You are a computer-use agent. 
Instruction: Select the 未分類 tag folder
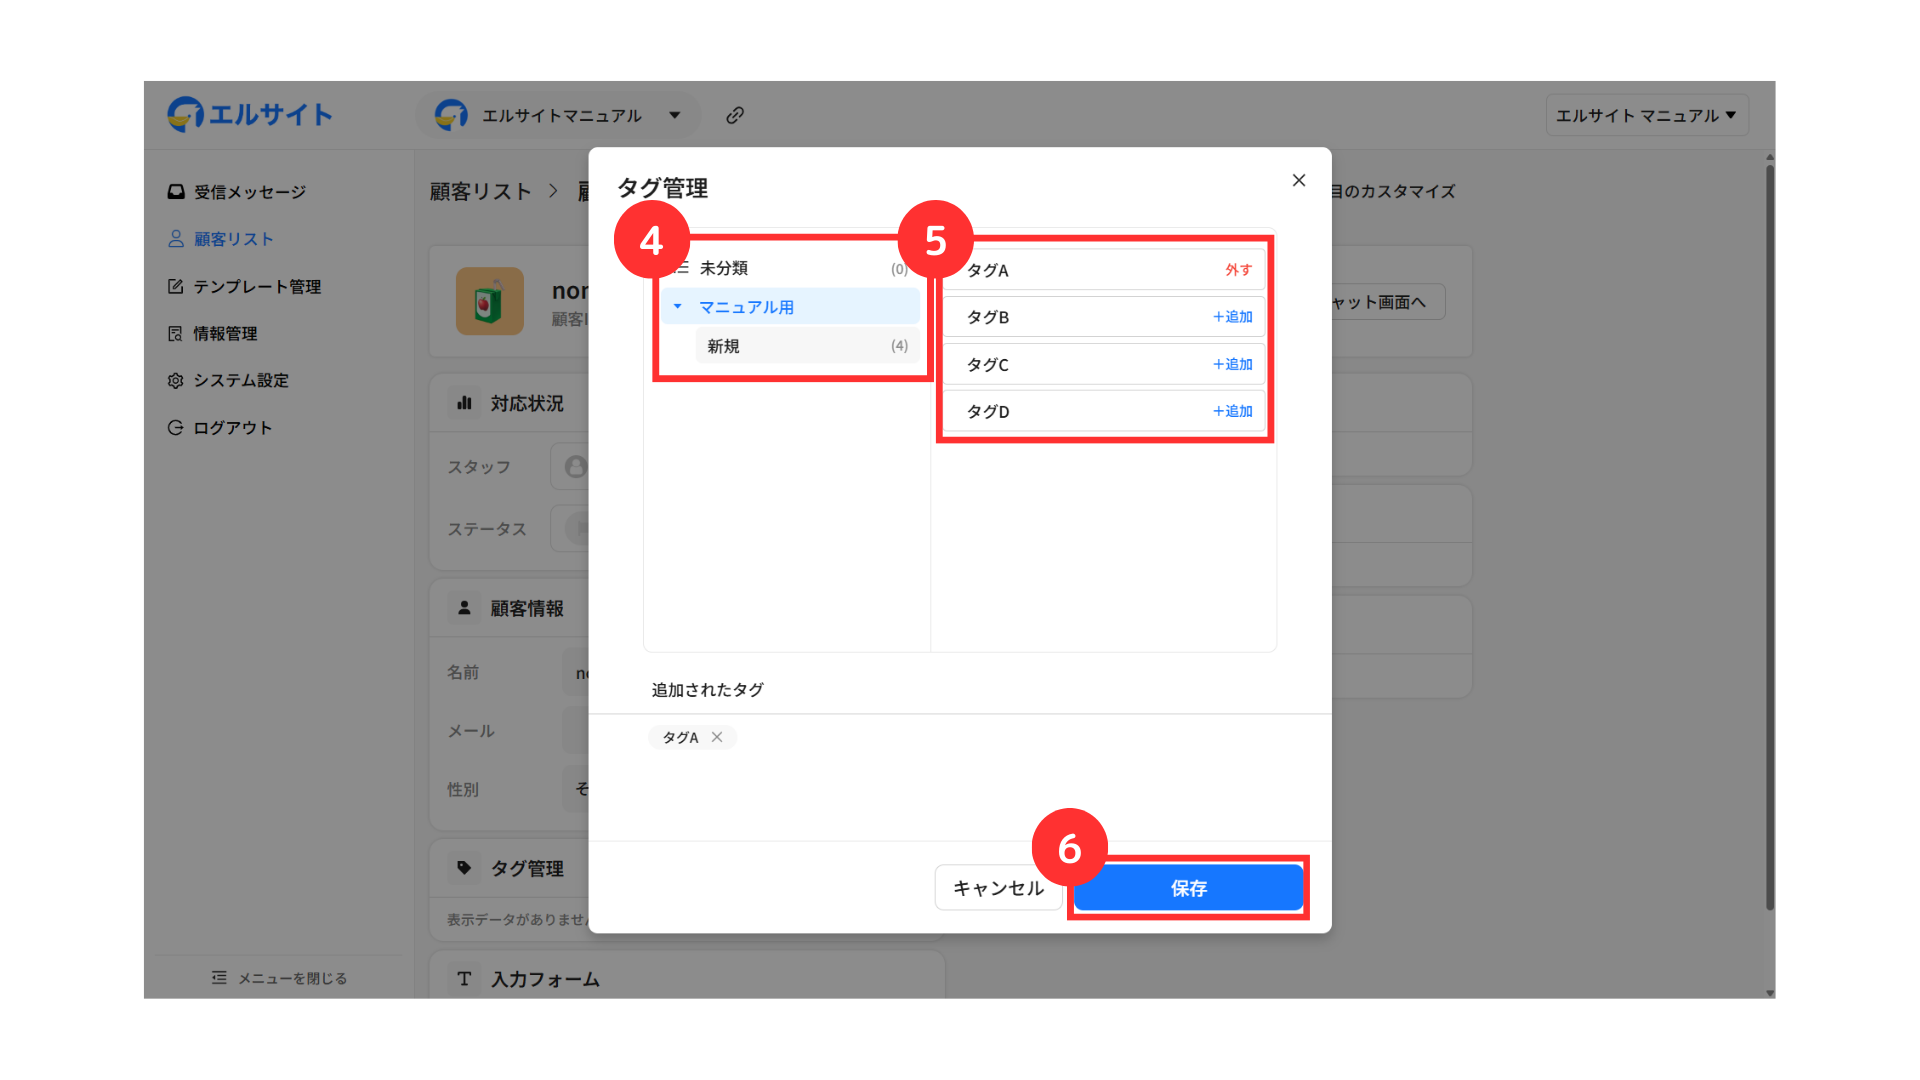[724, 268]
